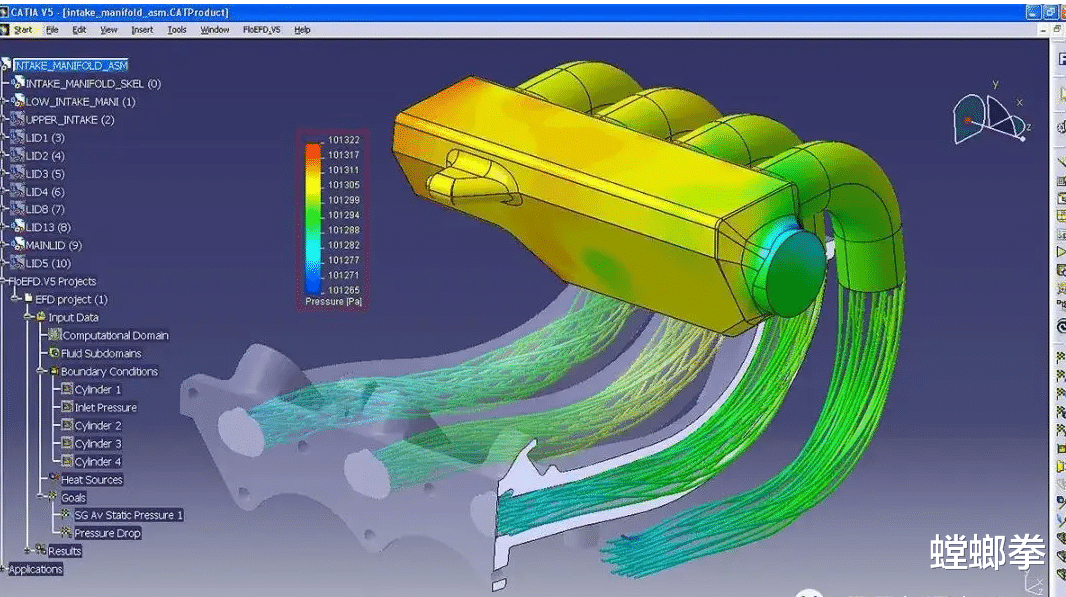
Task: Open the Start menu
Action: pyautogui.click(x=22, y=30)
